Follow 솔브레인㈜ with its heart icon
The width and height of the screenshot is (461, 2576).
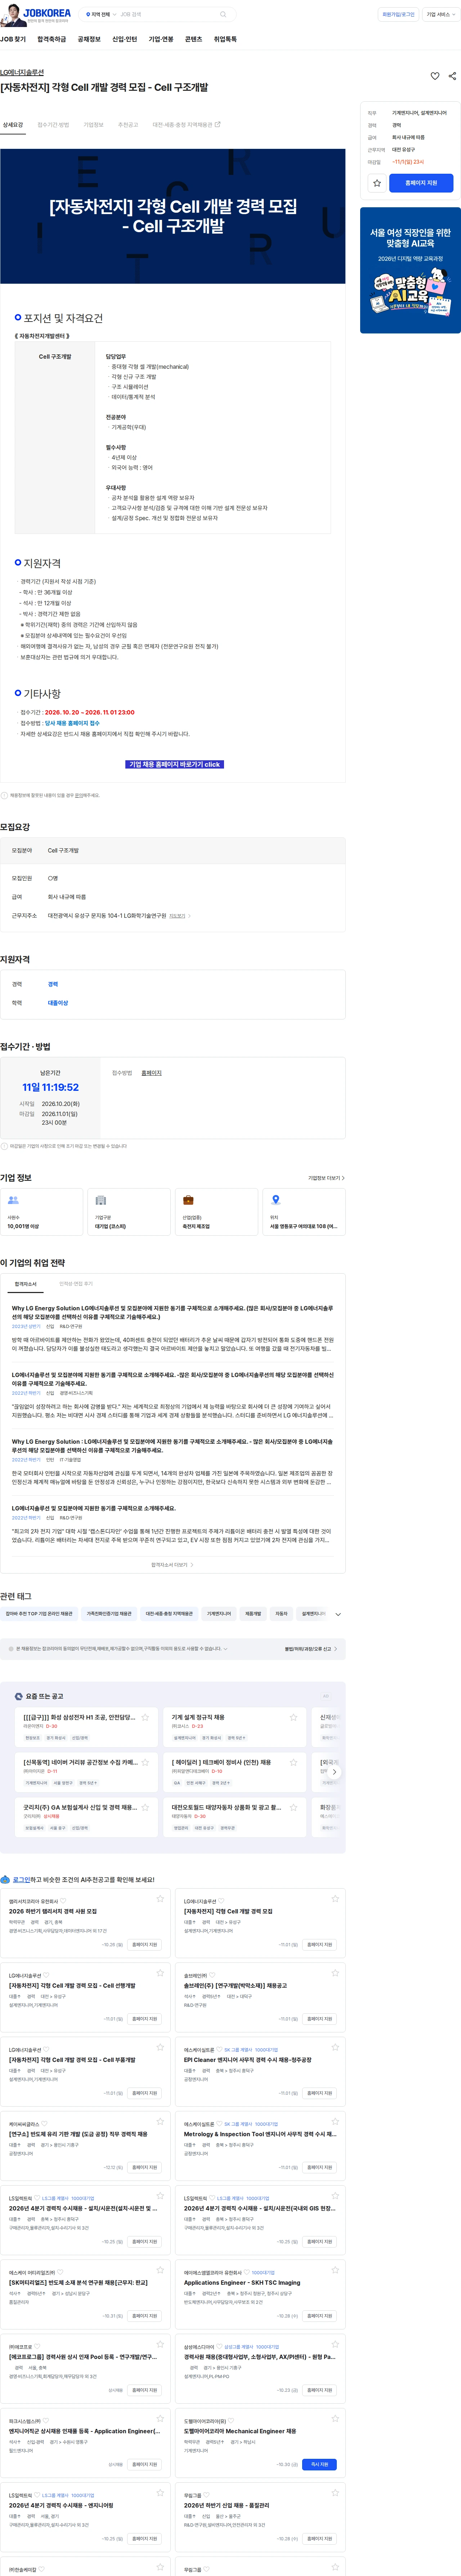(x=213, y=1975)
